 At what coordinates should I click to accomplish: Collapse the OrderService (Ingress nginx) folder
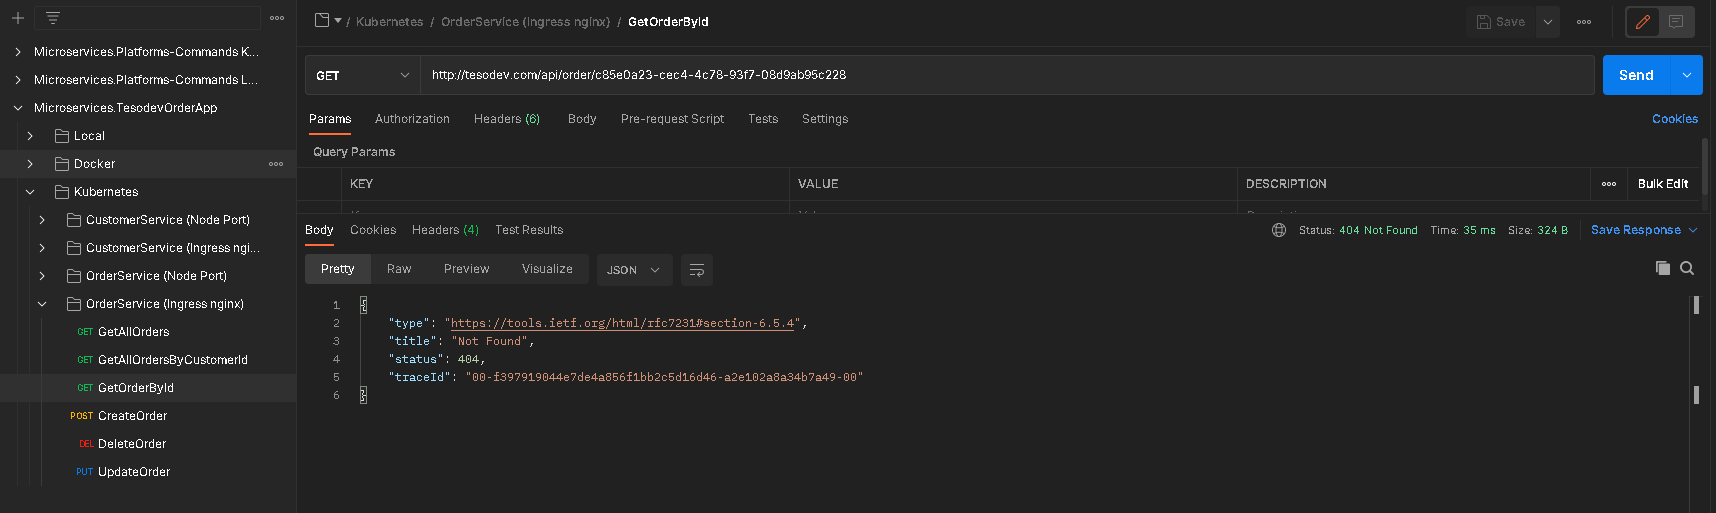tap(42, 304)
